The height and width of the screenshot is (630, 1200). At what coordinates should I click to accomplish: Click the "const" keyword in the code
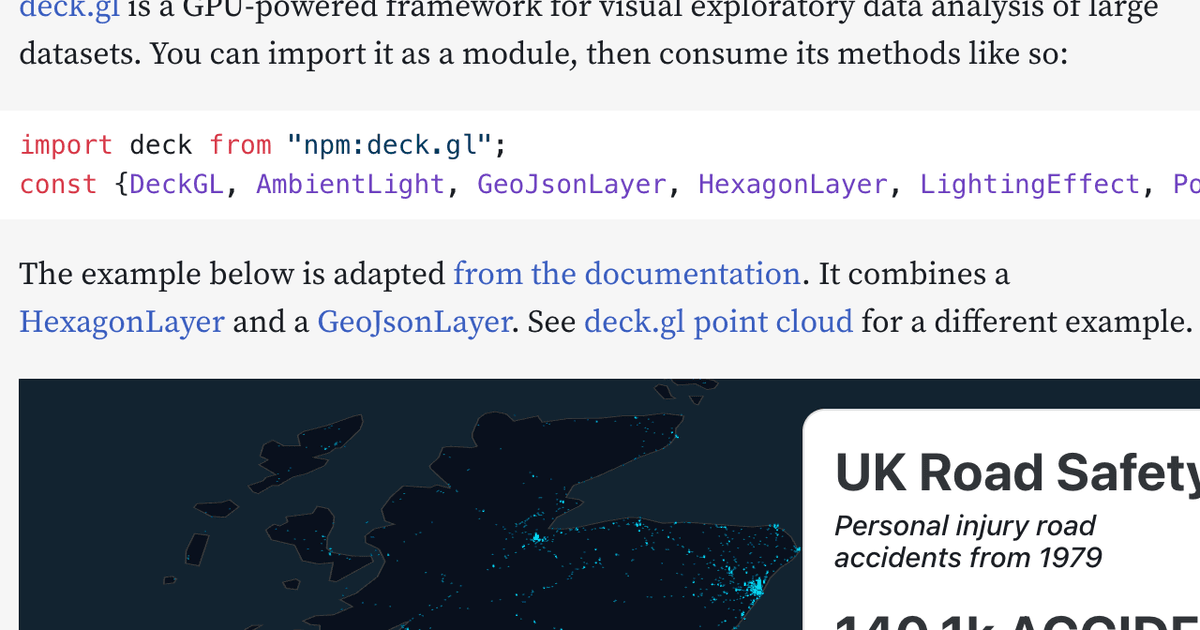[x=58, y=185]
